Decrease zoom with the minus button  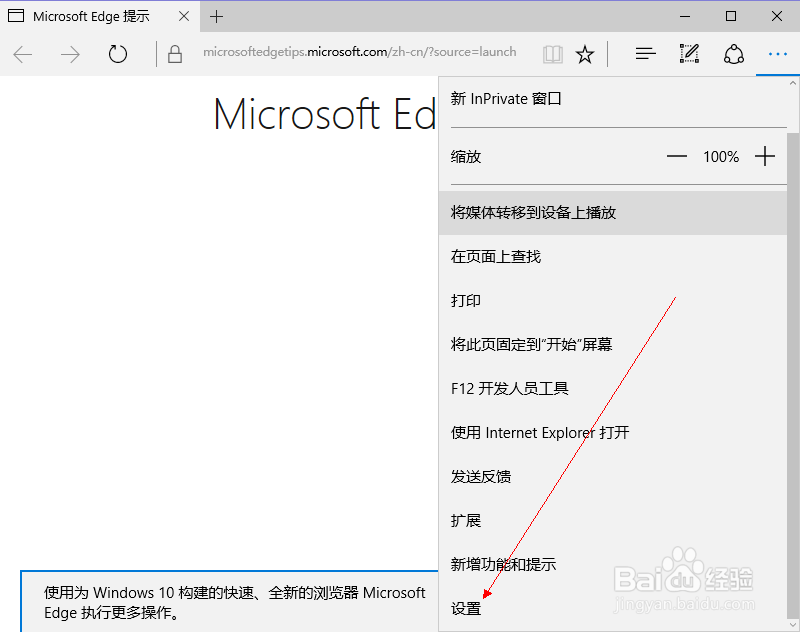coord(677,156)
